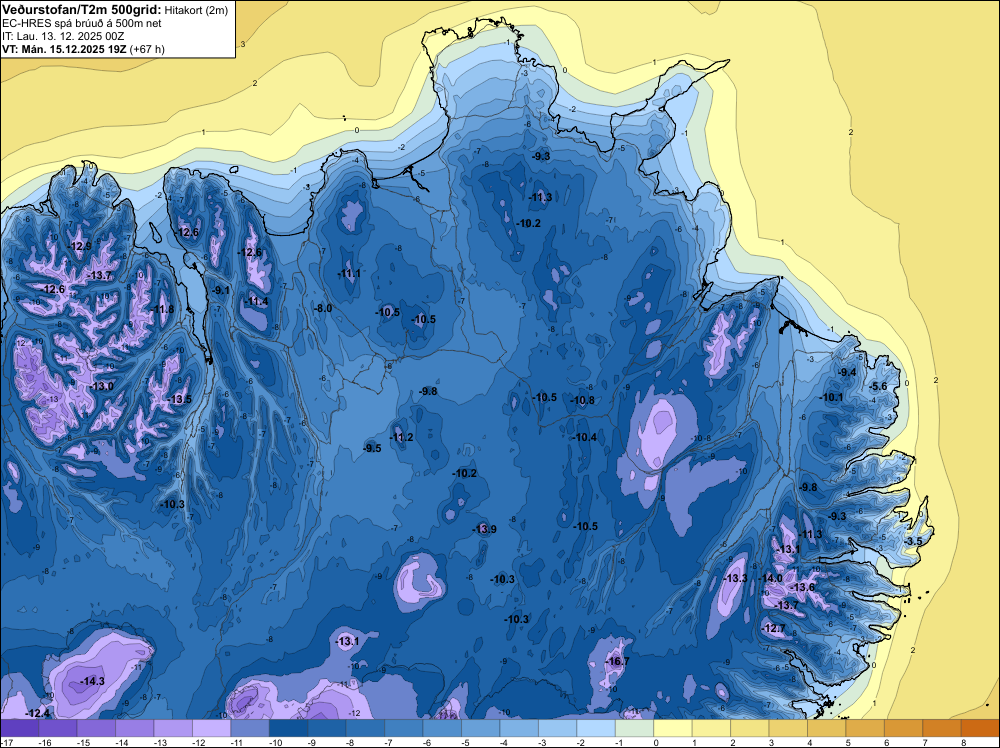
Task: Click the 'Hitakort (2m)' header text
Action: [196, 10]
